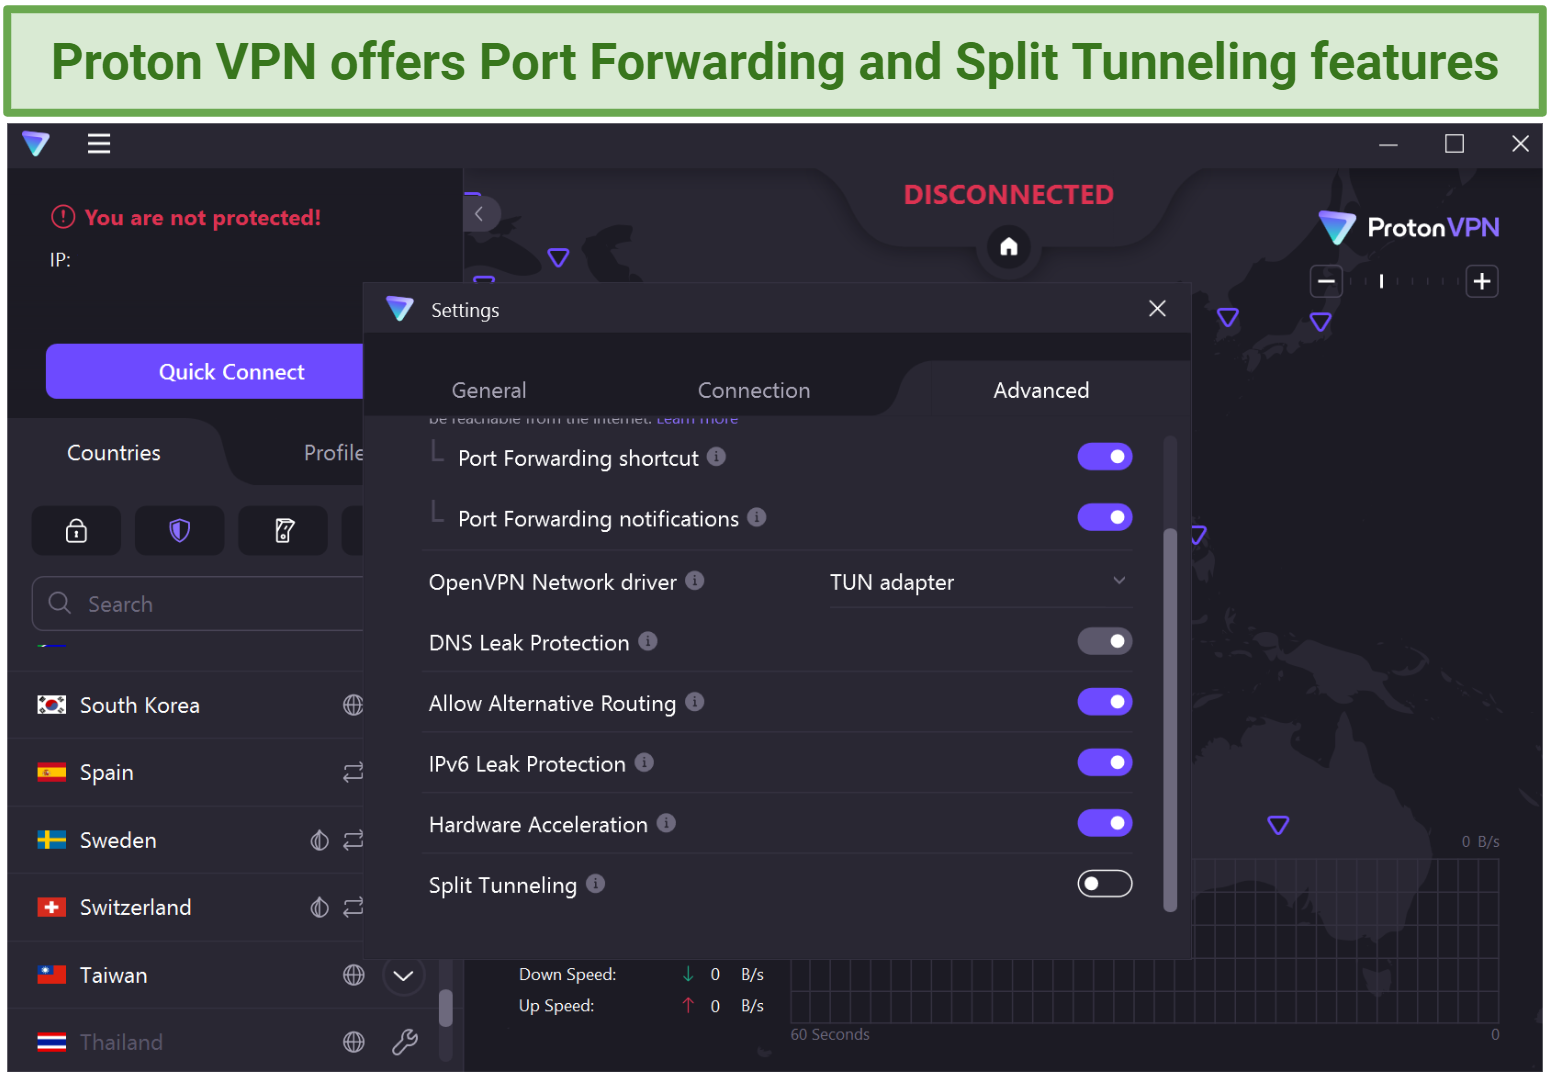
Task: Click the Tor onion icon for Sweden
Action: (x=319, y=840)
